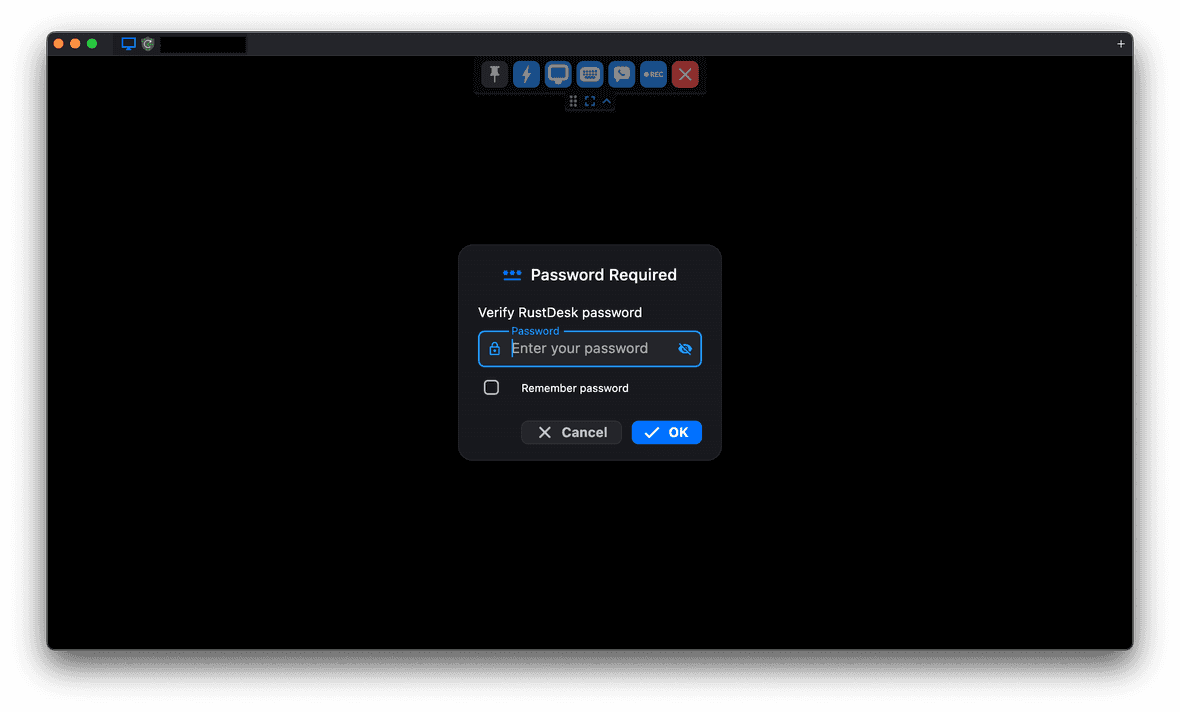The height and width of the screenshot is (712, 1180).
Task: Open the chat and voice call panel
Action: click(x=621, y=74)
